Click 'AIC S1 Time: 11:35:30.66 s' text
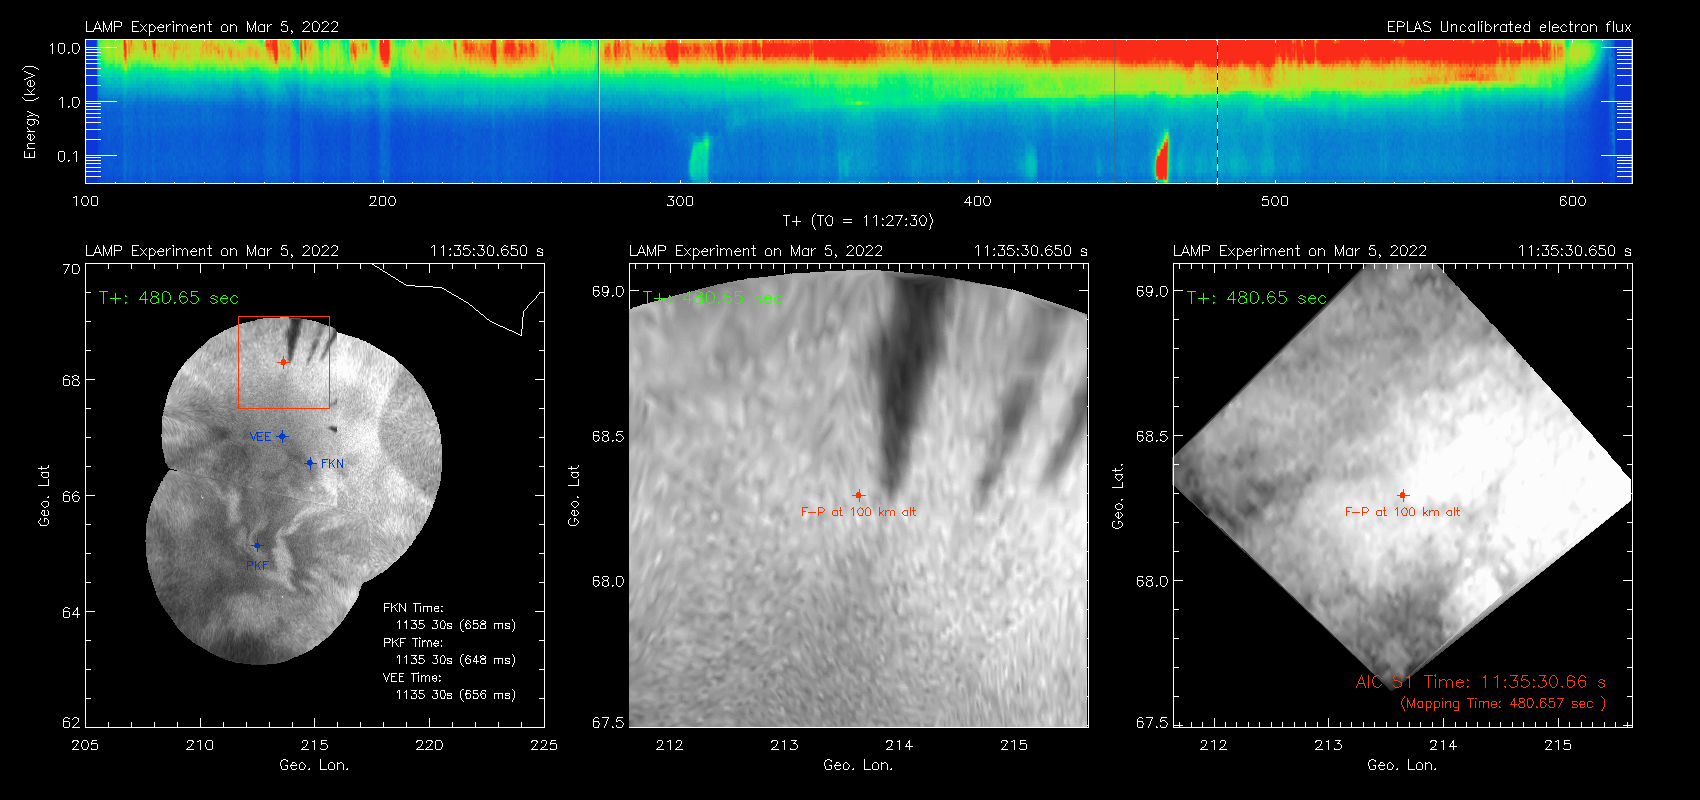 [1481, 682]
